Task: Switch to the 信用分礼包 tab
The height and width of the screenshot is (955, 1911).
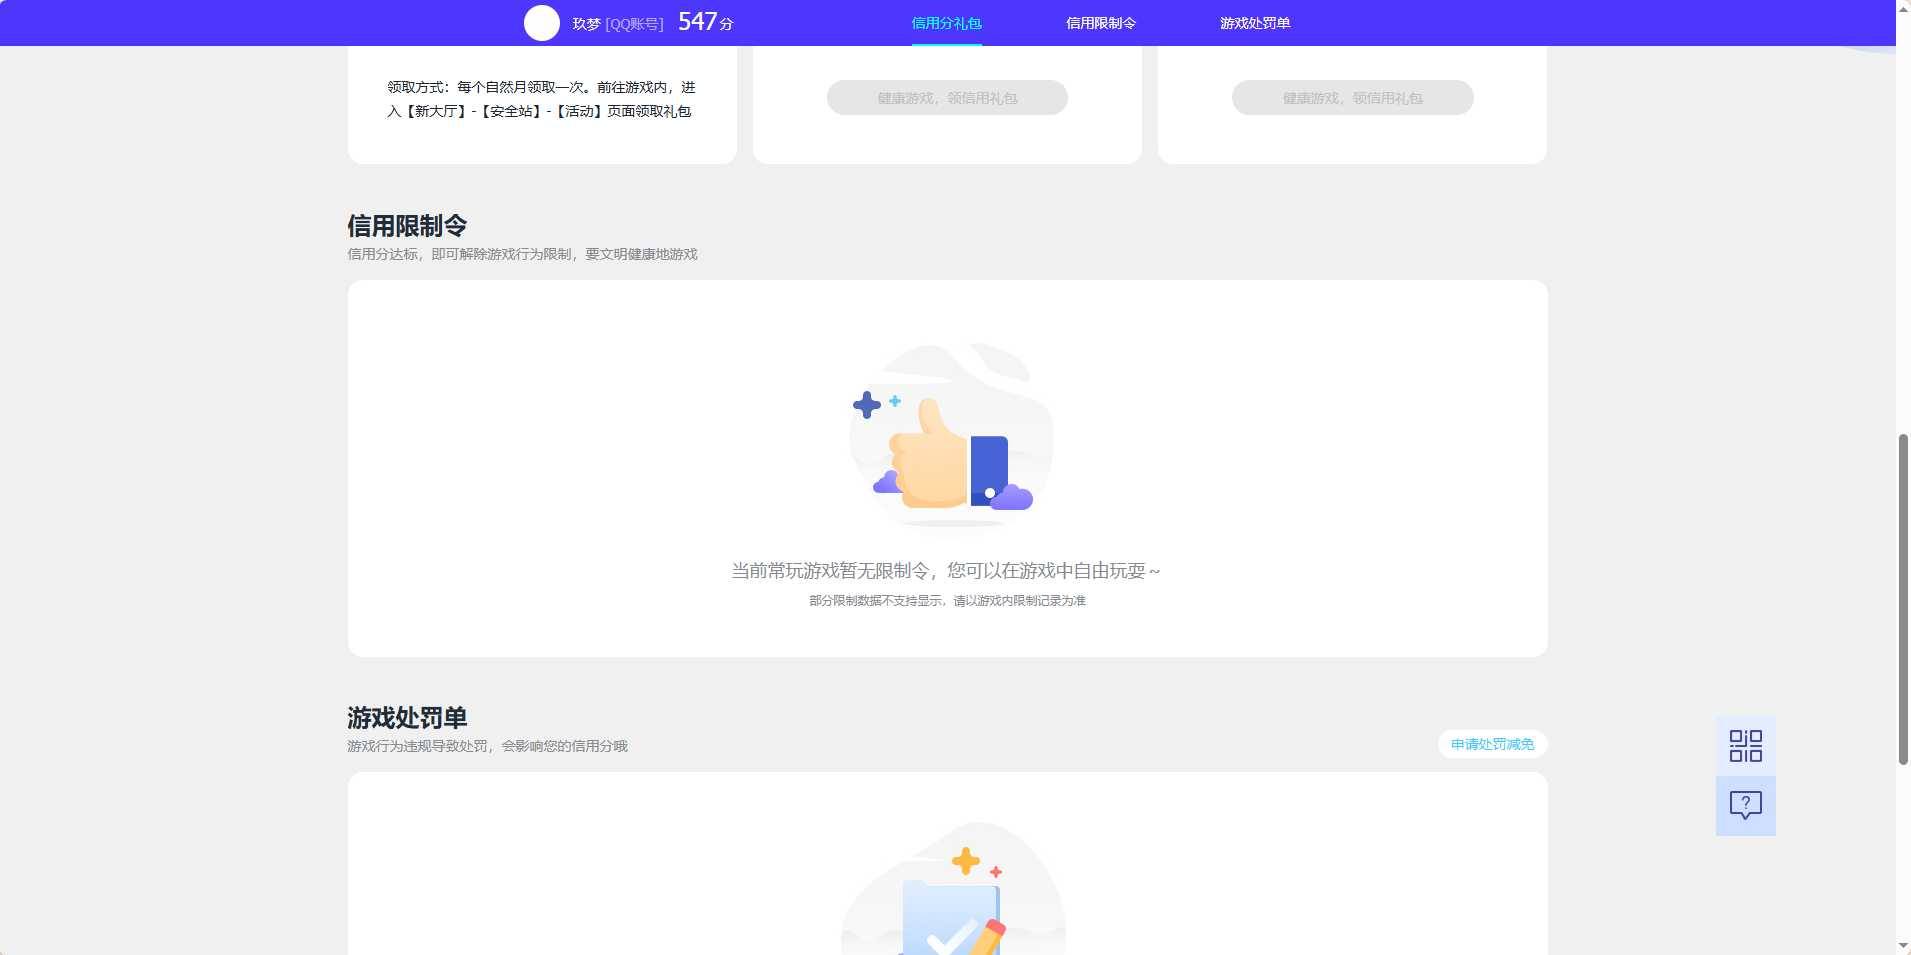Action: [946, 23]
